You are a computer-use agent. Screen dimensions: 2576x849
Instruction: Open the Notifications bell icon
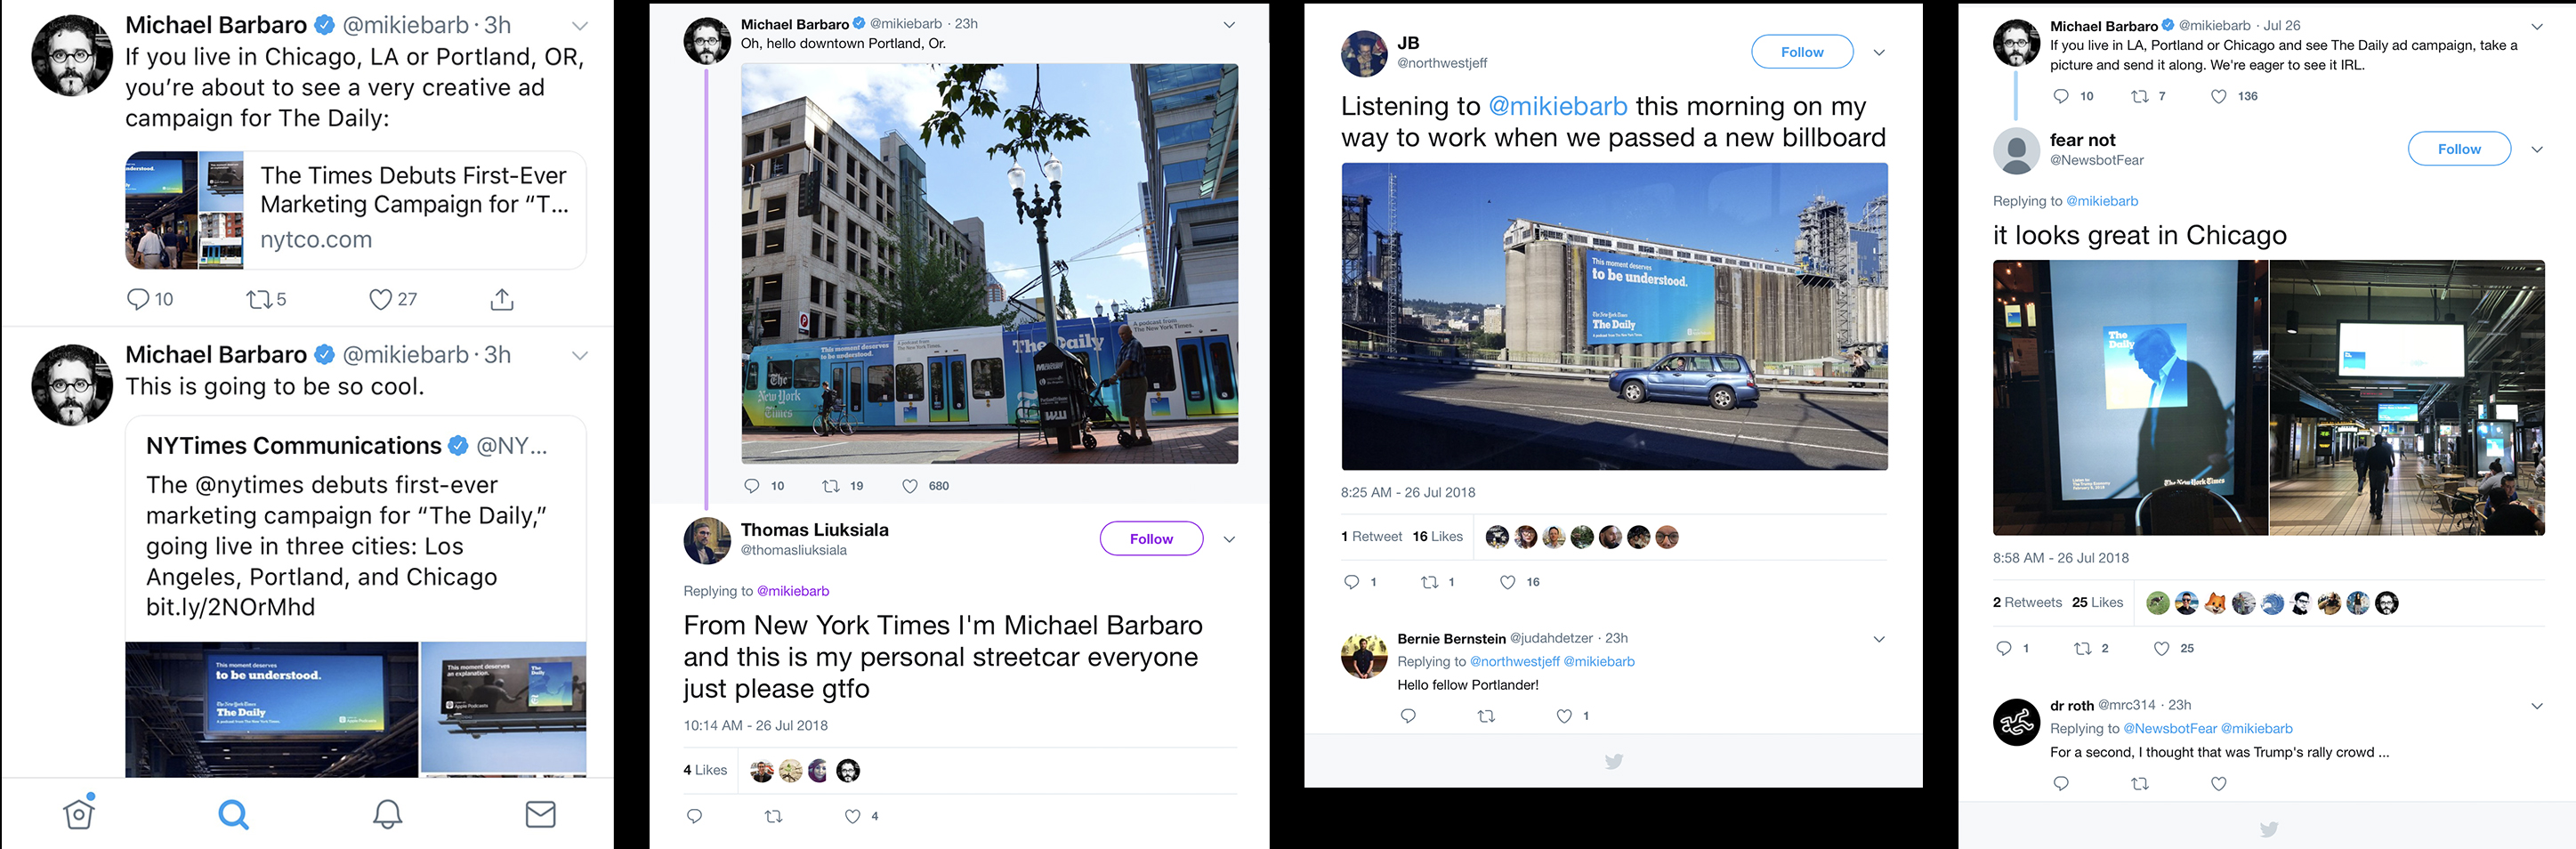(x=387, y=814)
